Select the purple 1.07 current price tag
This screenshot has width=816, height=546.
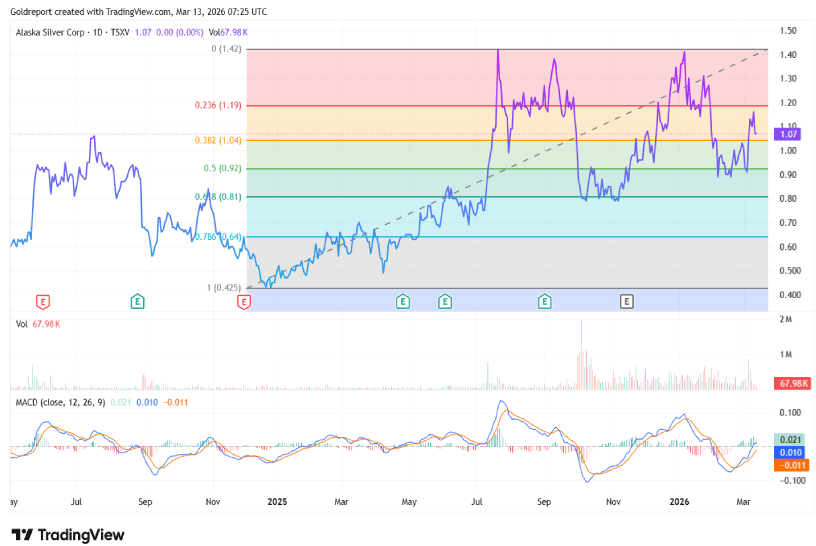pos(787,134)
